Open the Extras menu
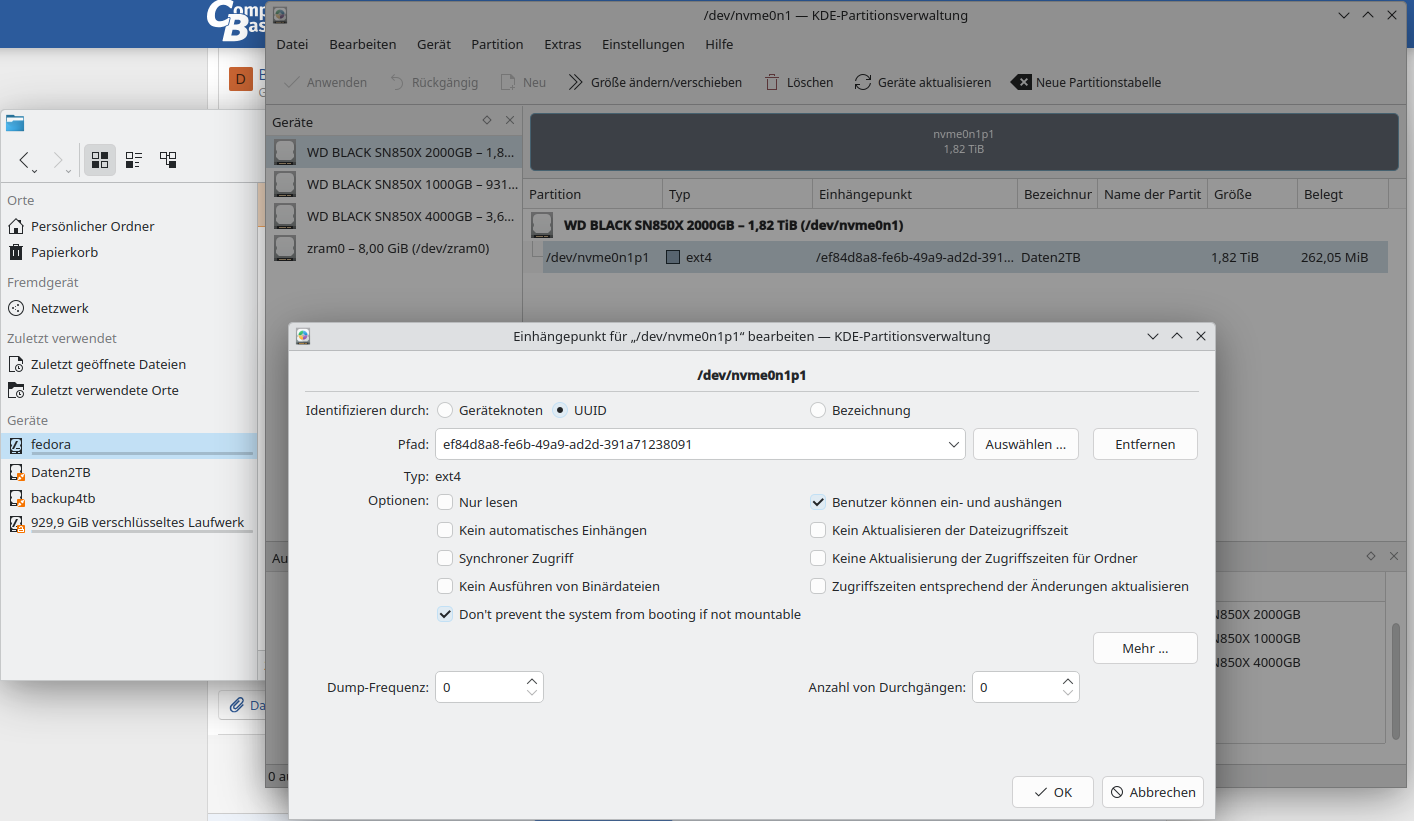This screenshot has width=1414, height=821. pos(563,44)
